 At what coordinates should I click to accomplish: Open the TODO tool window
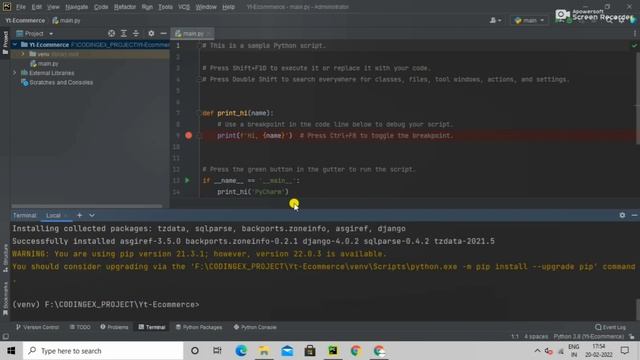pos(80,327)
